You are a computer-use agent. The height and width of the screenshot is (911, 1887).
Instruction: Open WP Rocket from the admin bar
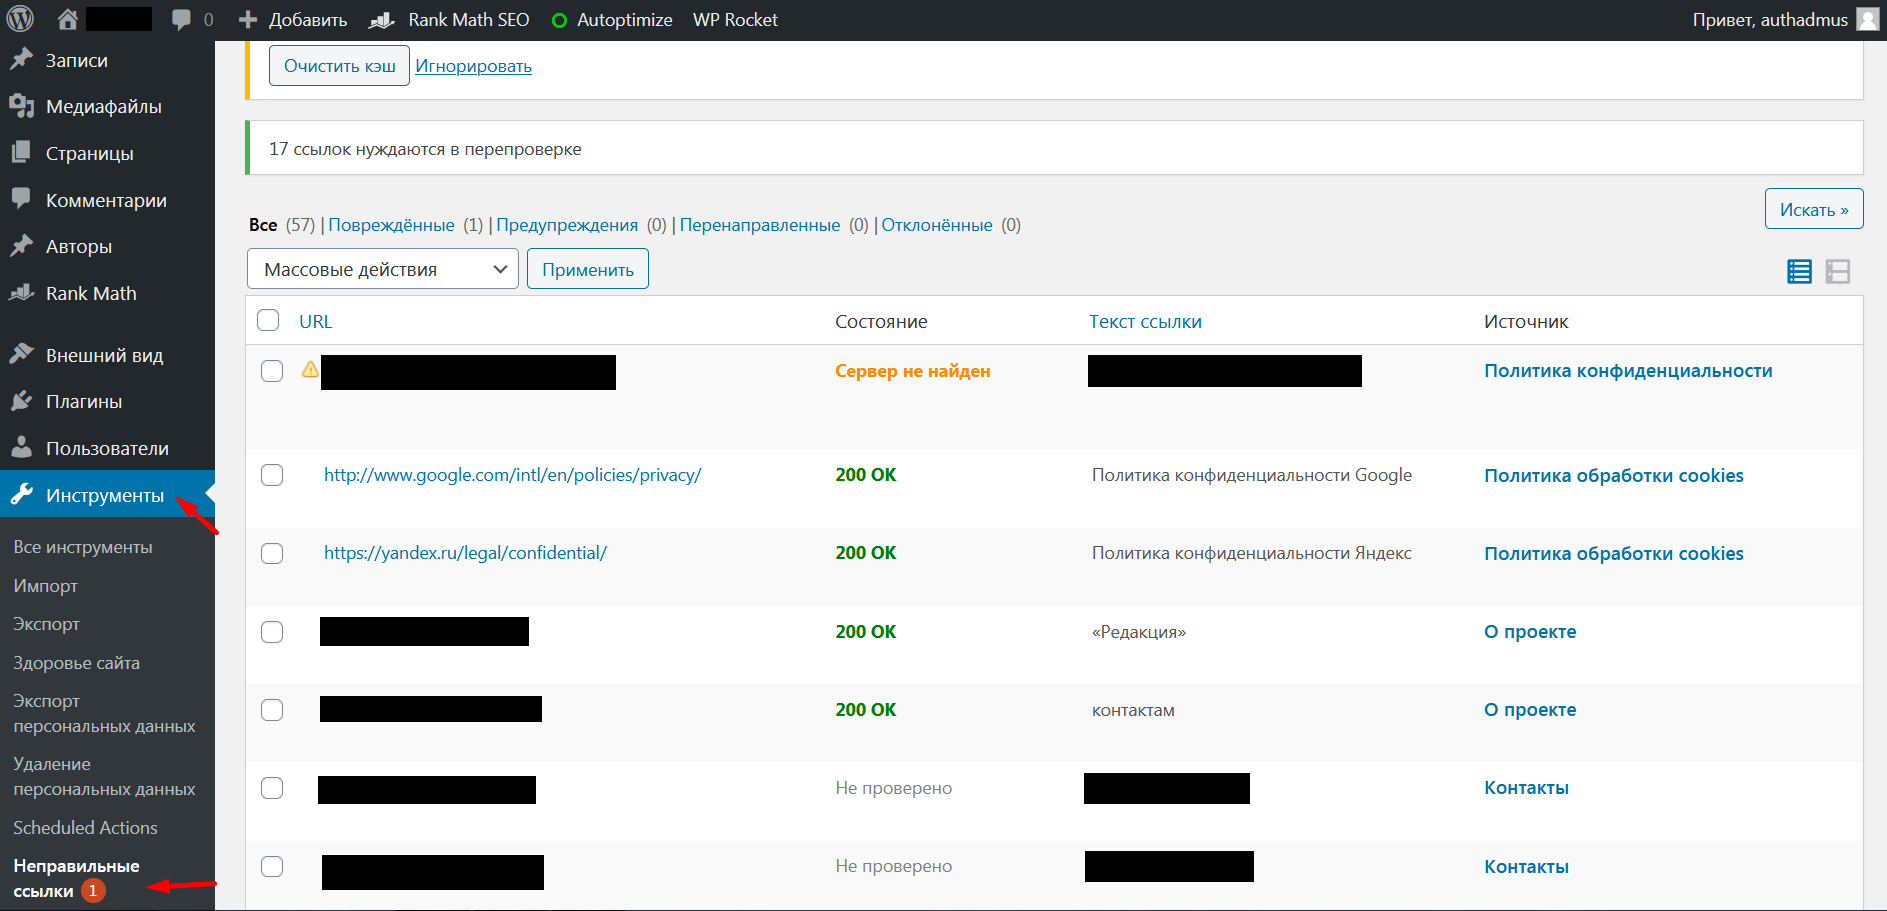[734, 18]
